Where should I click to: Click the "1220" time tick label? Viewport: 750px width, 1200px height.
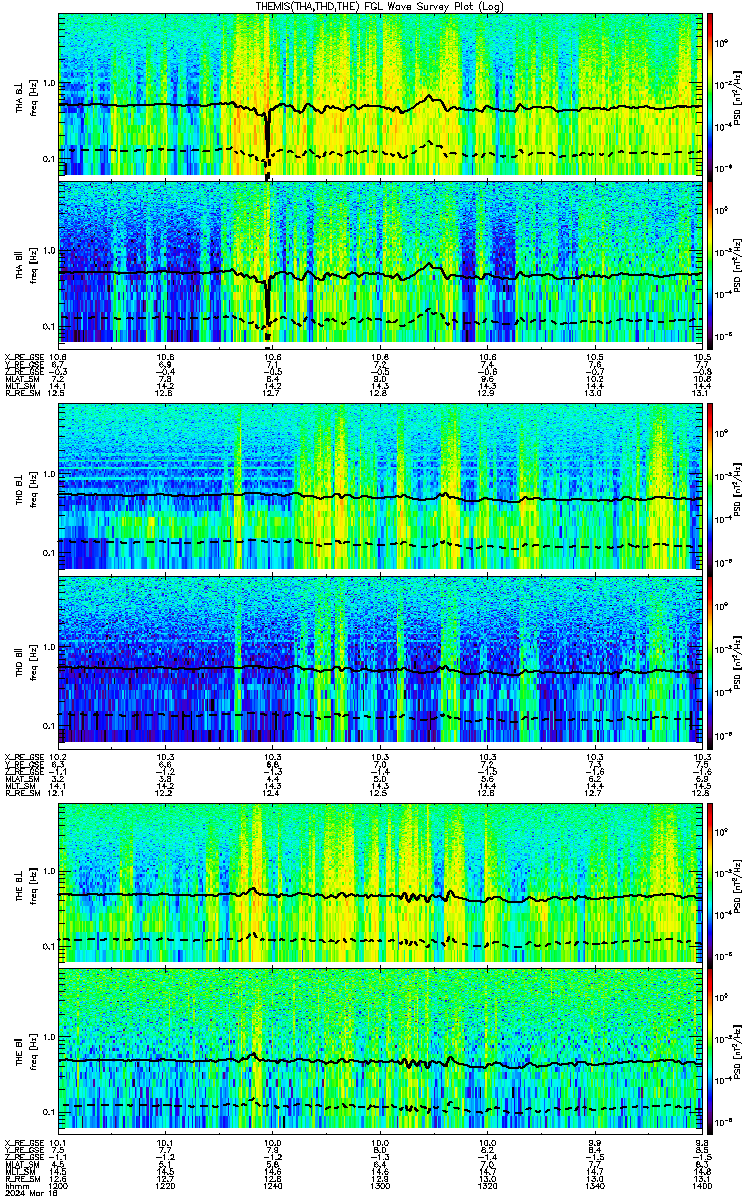[165, 1187]
